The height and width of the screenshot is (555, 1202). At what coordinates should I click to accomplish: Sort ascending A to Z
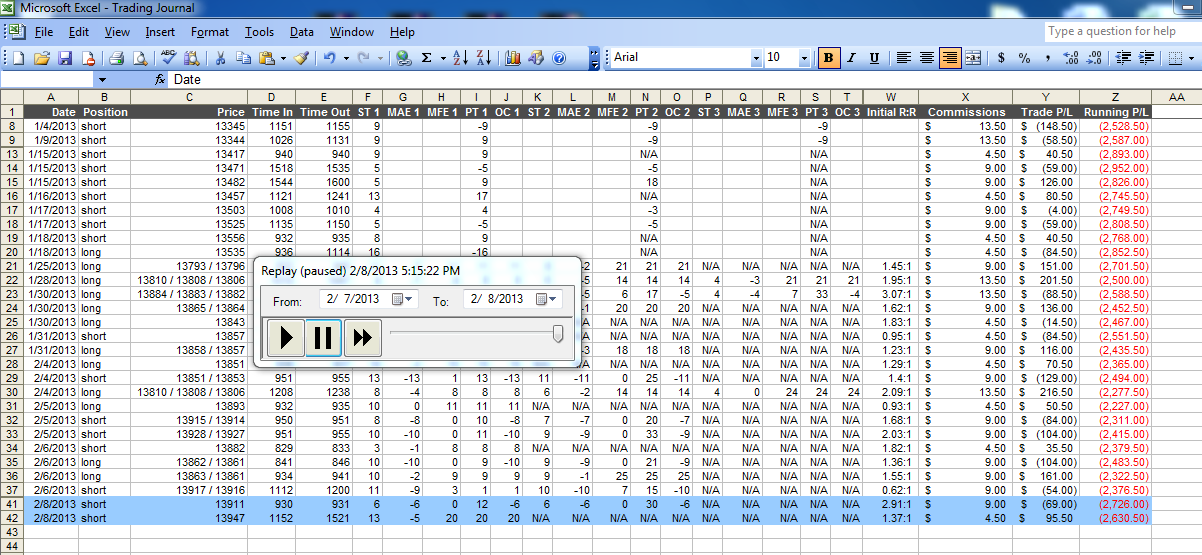pos(460,58)
